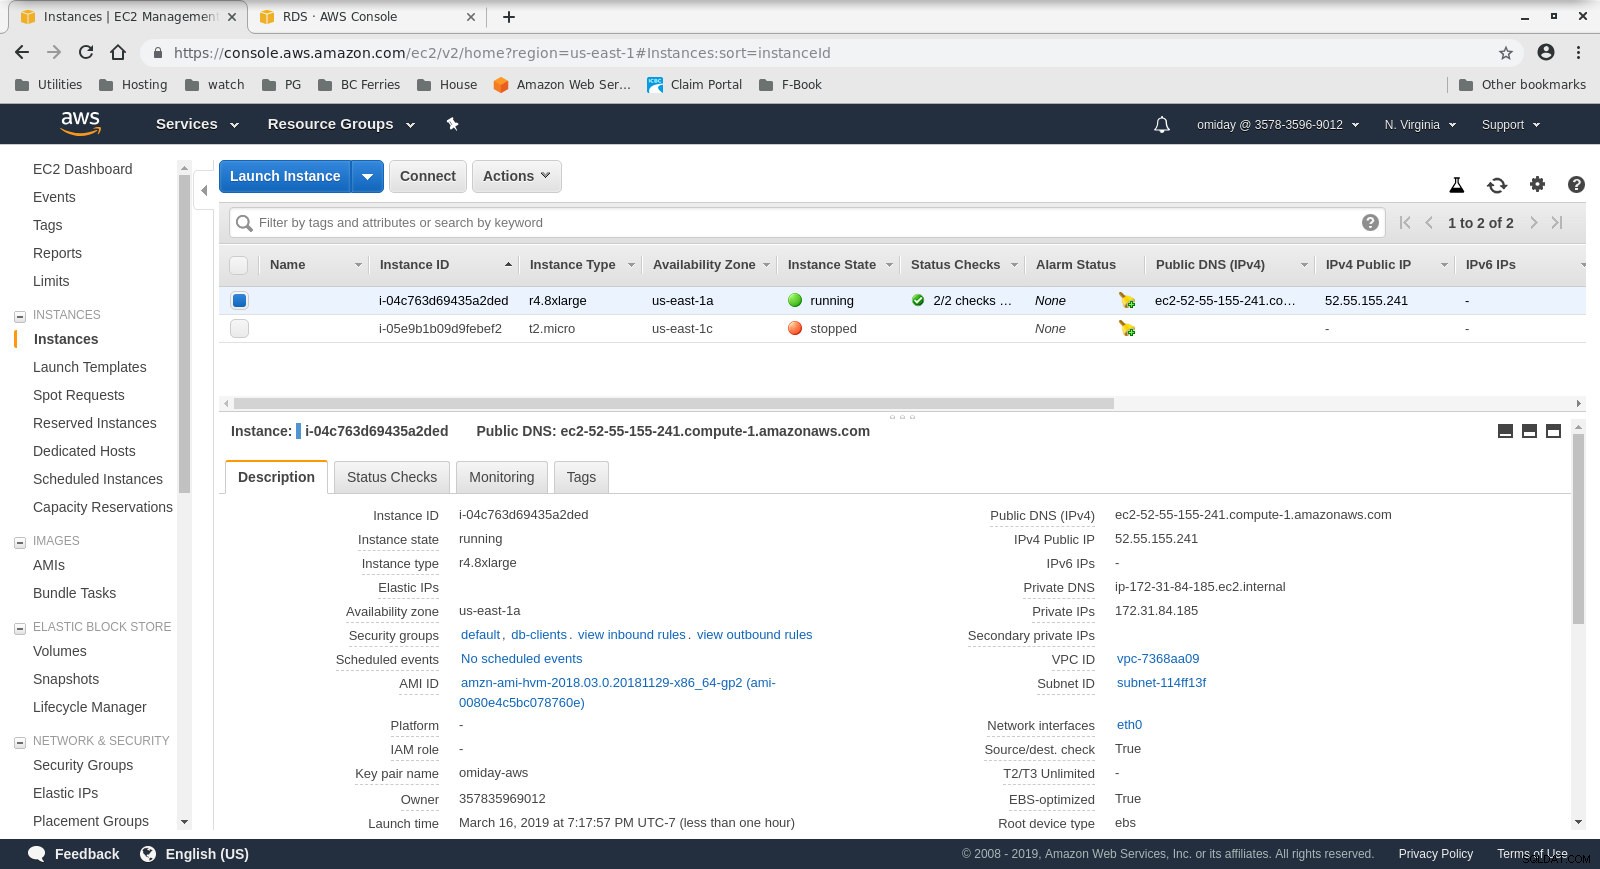This screenshot has height=869, width=1600.
Task: Open Security Groups in the sidebar
Action: (83, 765)
